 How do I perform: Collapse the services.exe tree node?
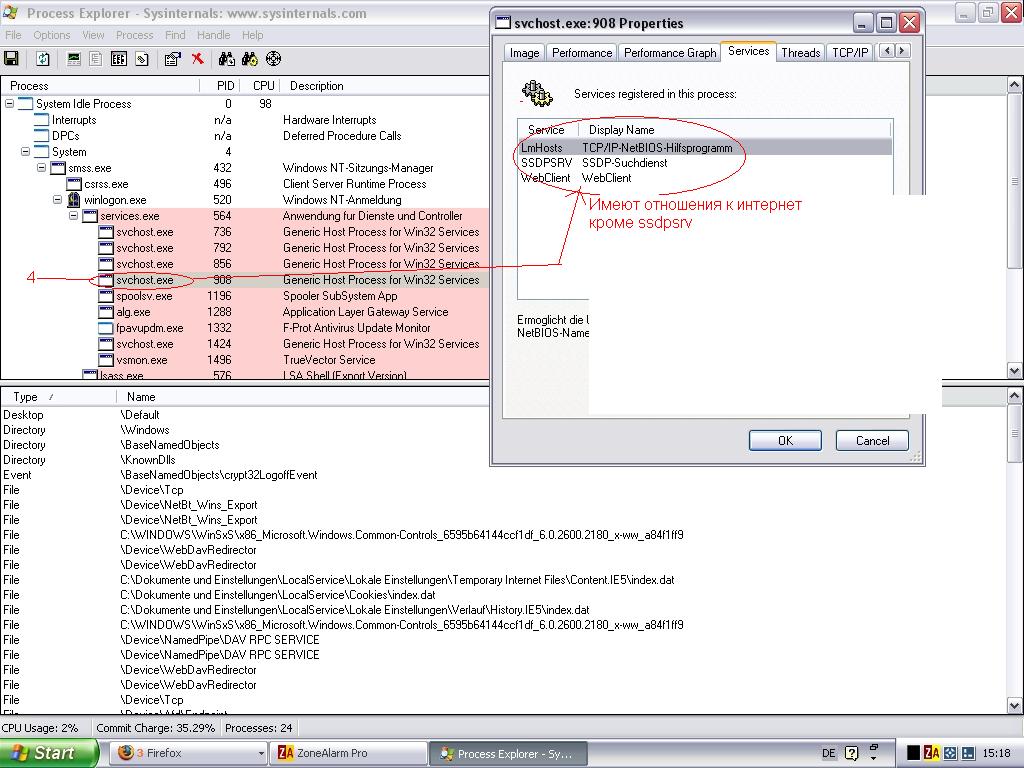[73, 216]
